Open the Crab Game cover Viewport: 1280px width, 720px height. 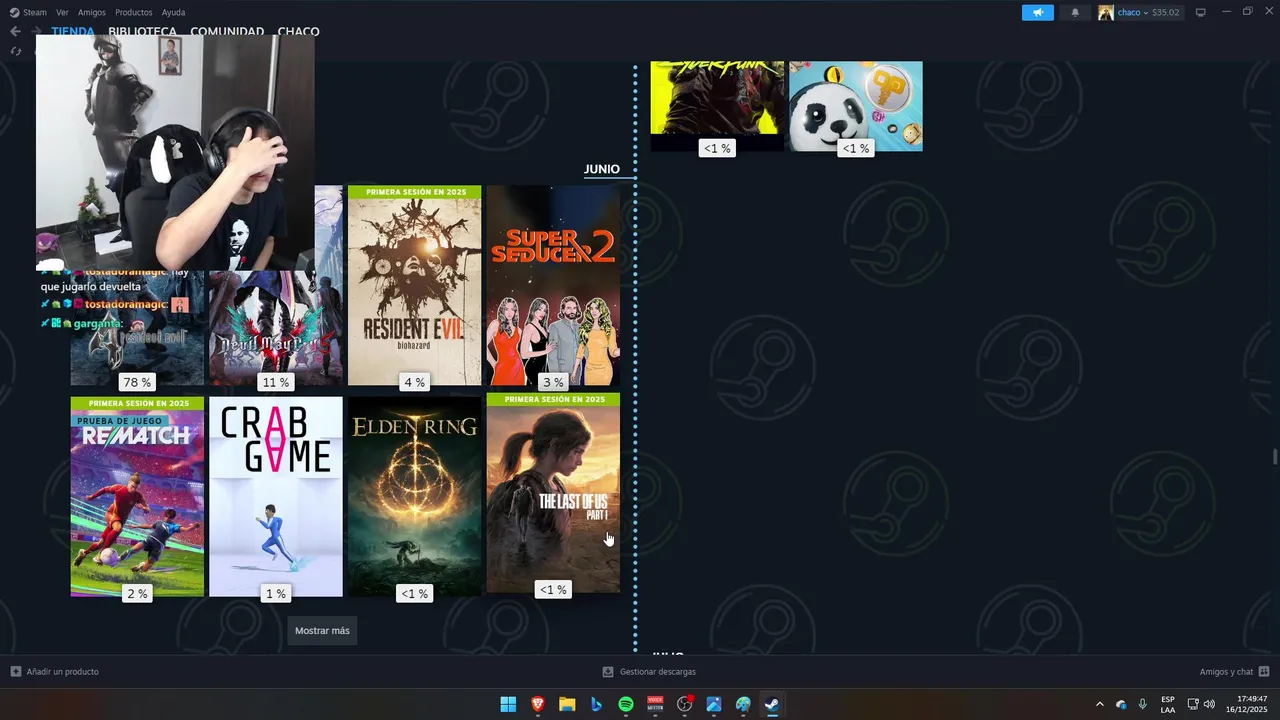tap(276, 496)
